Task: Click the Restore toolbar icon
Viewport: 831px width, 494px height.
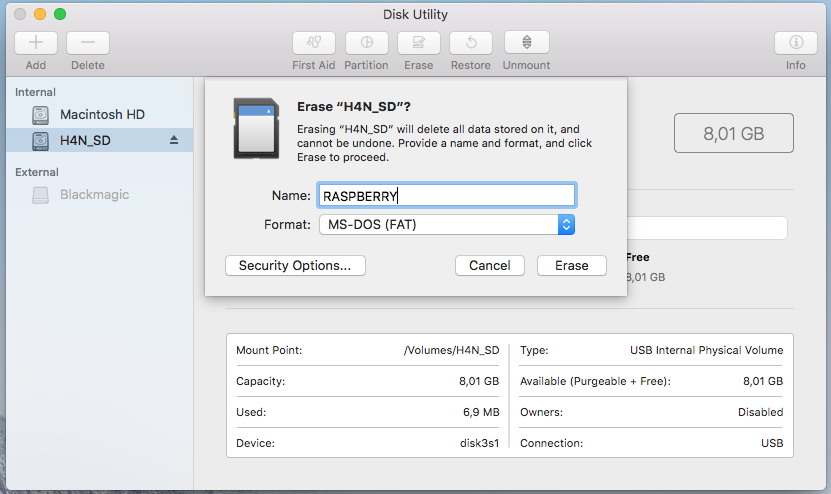Action: (x=471, y=43)
